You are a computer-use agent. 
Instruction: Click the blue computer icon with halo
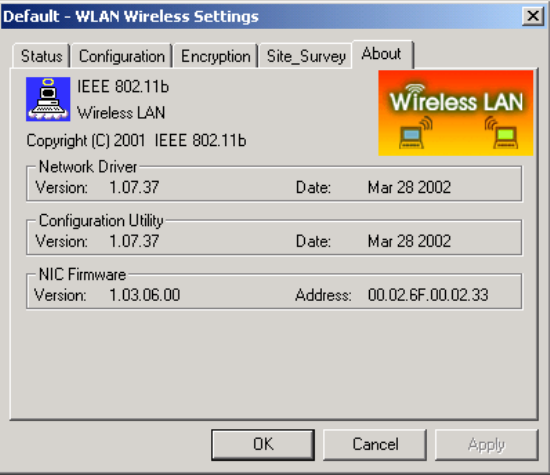48,99
